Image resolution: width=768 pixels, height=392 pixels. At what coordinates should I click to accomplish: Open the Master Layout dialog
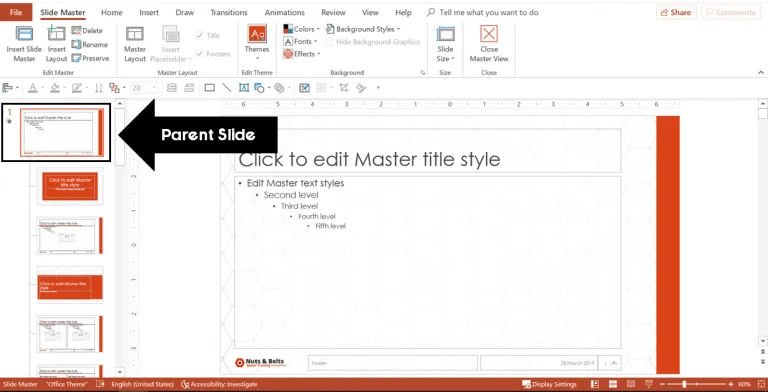135,44
